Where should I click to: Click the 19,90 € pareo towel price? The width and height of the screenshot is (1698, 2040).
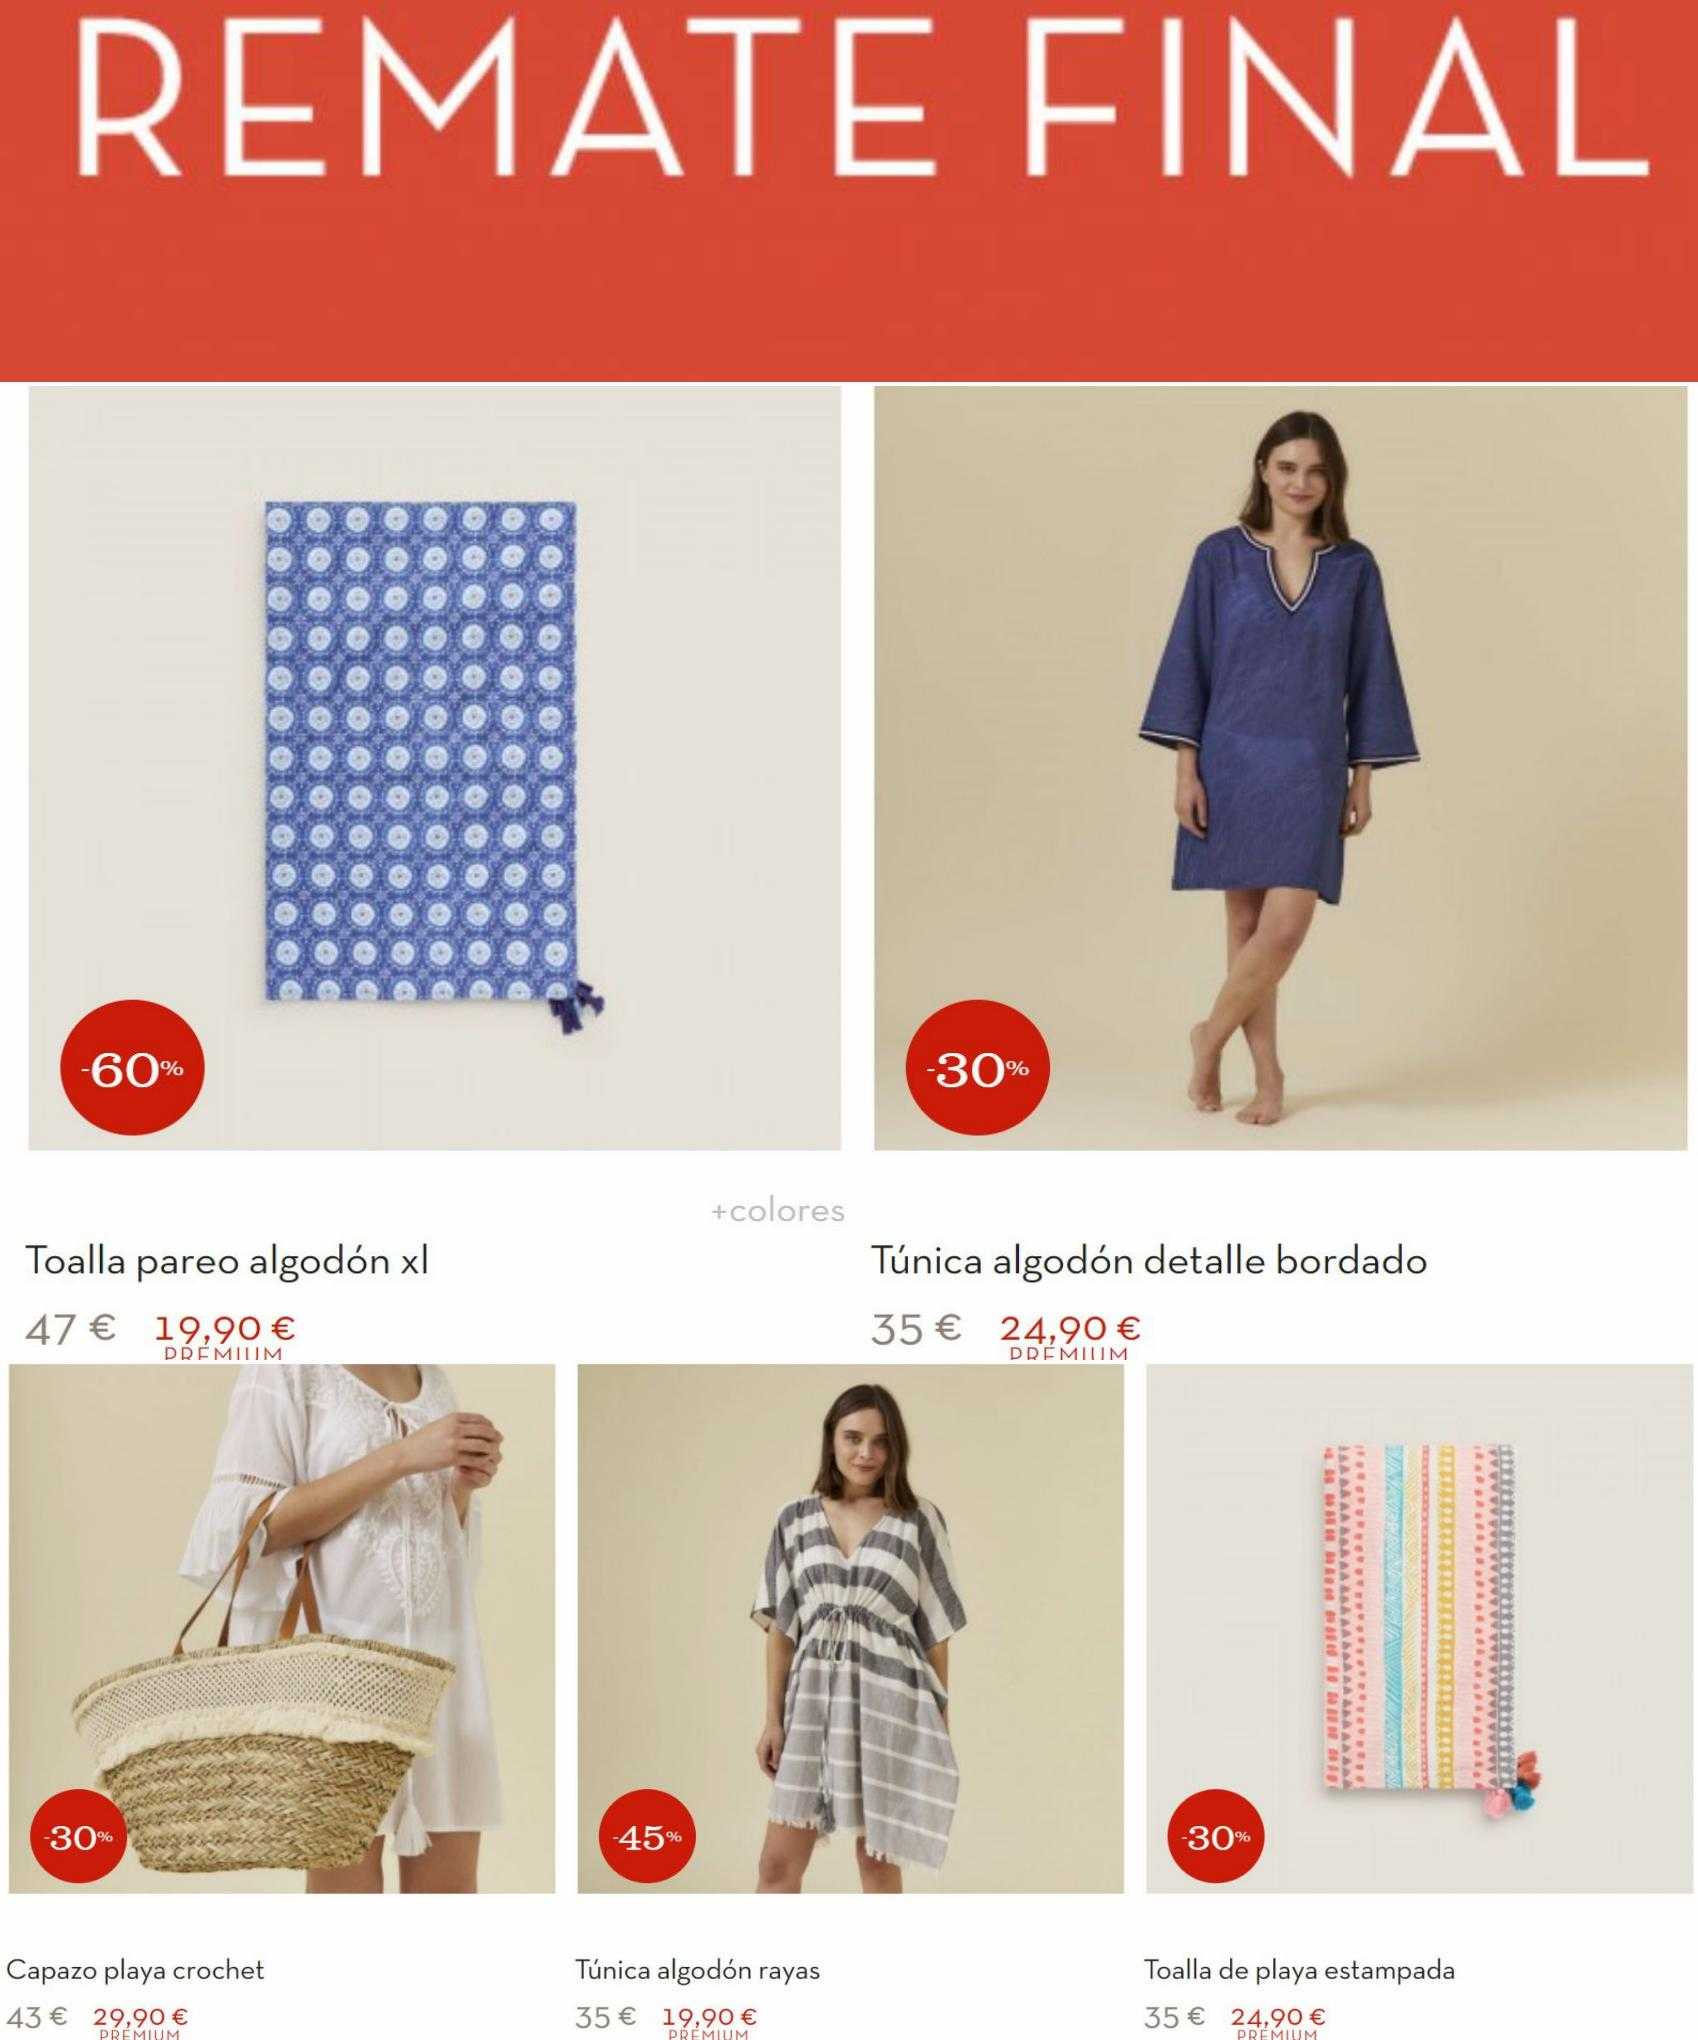[x=225, y=1329]
